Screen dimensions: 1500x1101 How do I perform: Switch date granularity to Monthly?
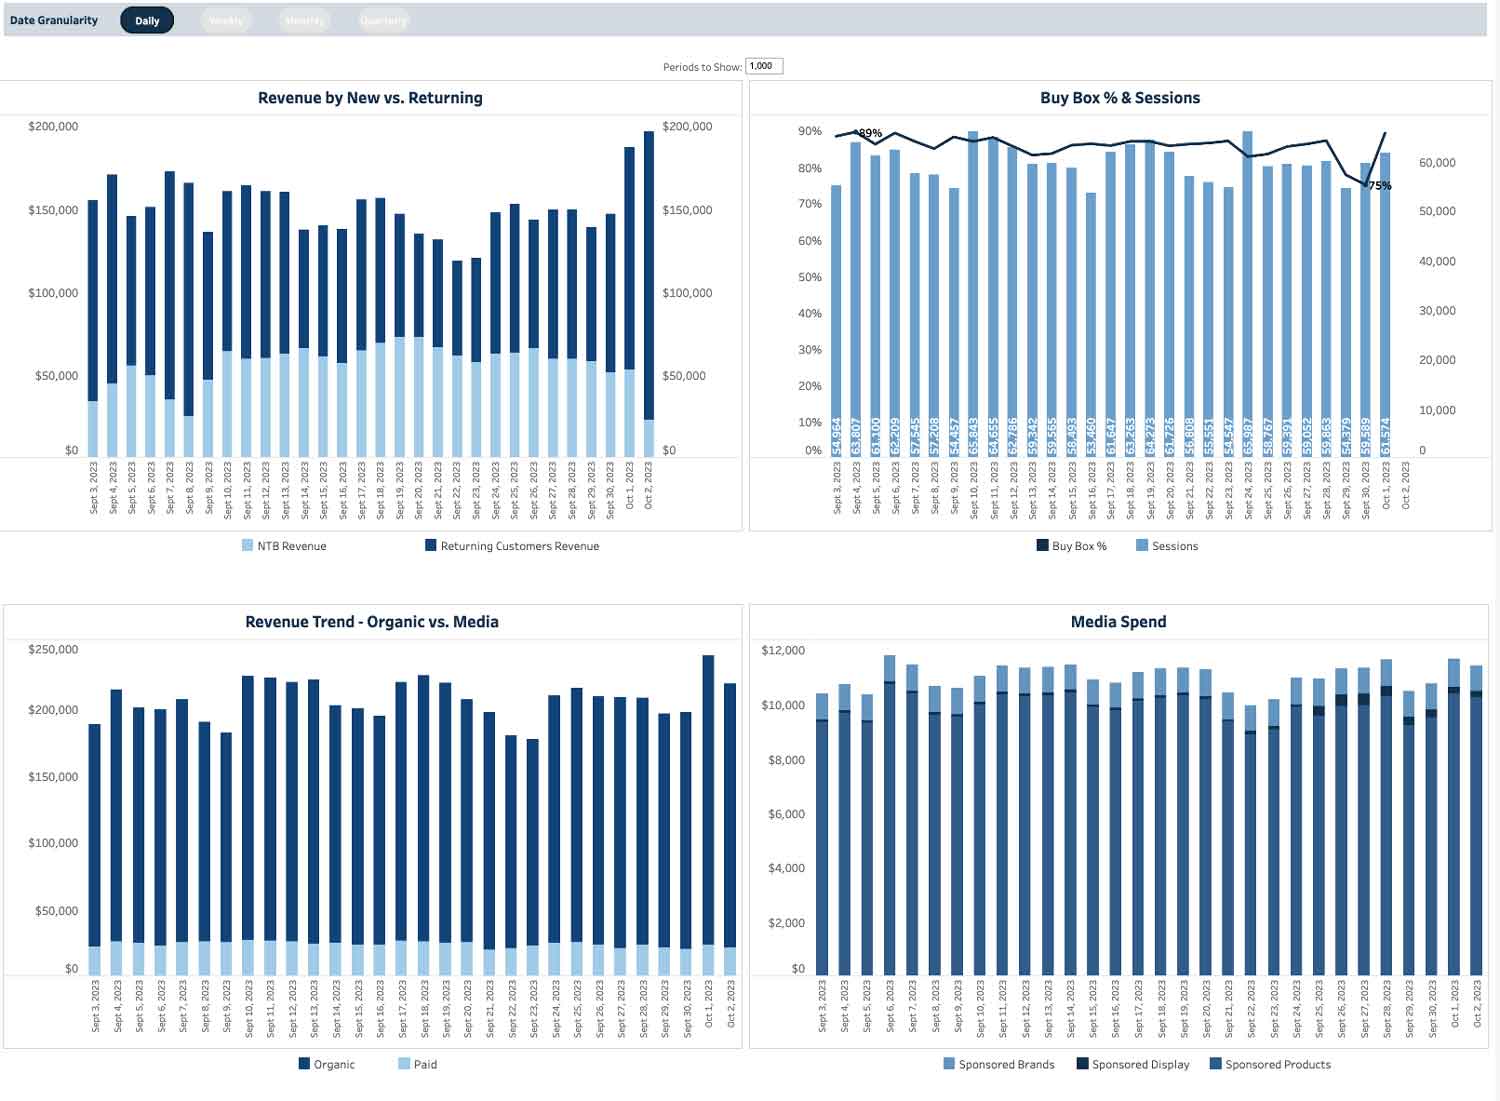304,20
